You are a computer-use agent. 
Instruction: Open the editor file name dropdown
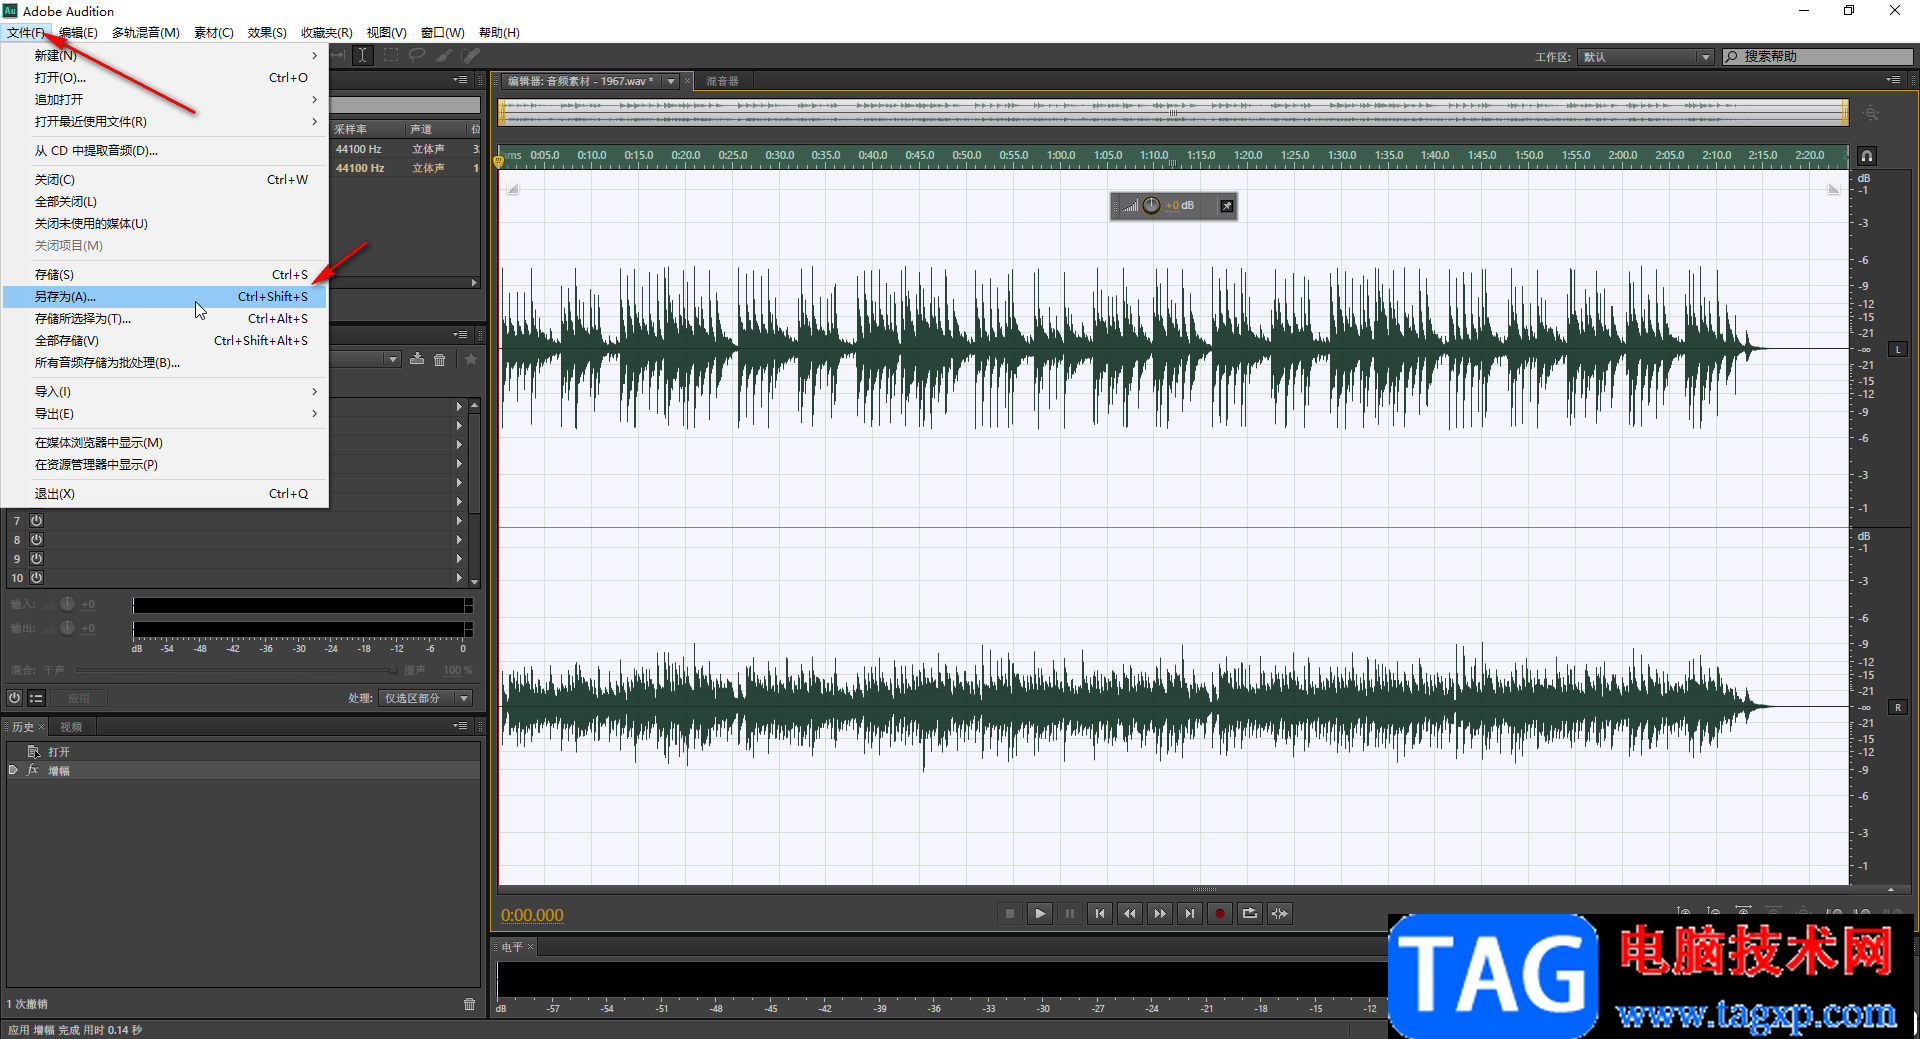(672, 81)
